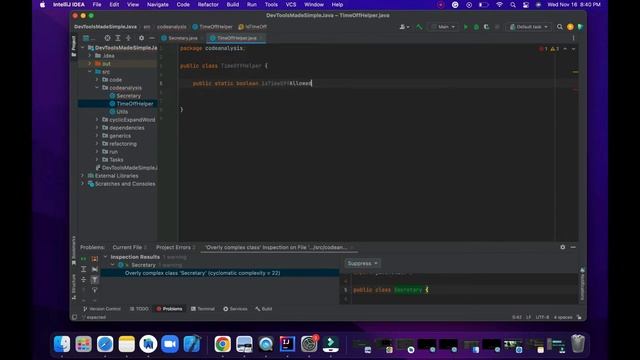Select opened file target icon in Project panel

point(107,38)
